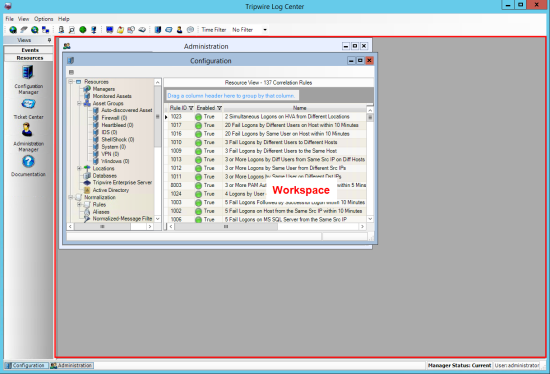Expand the Rules tree node
The height and width of the screenshot is (374, 550).
point(80,205)
